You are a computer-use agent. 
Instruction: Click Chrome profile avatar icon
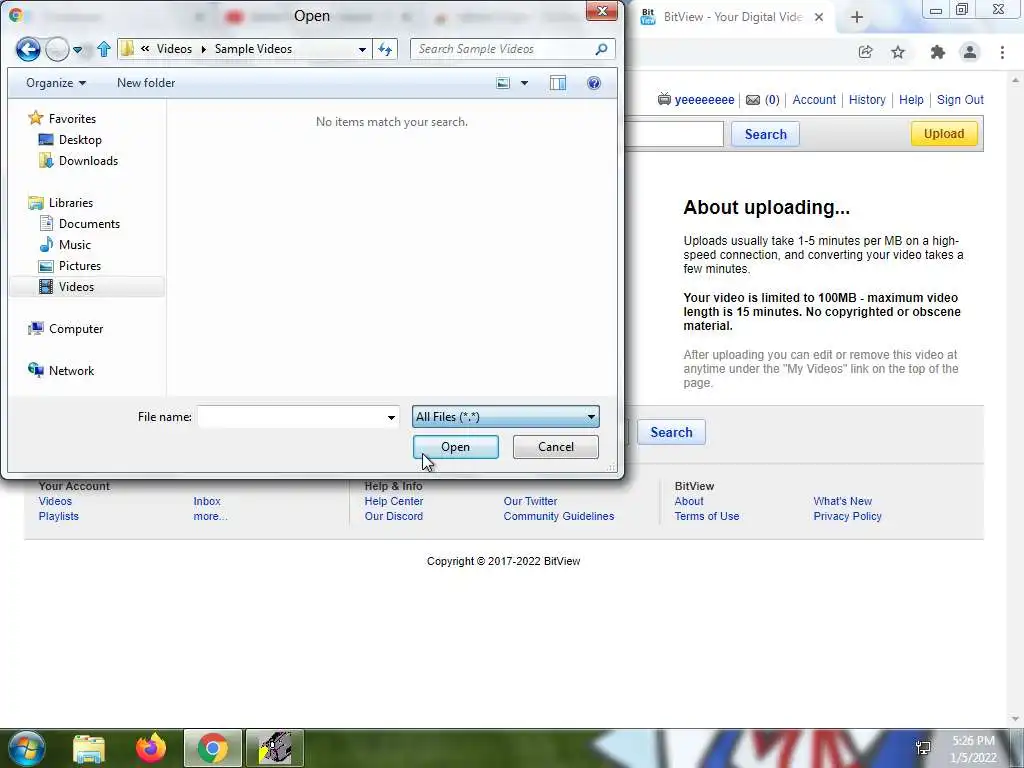point(970,52)
